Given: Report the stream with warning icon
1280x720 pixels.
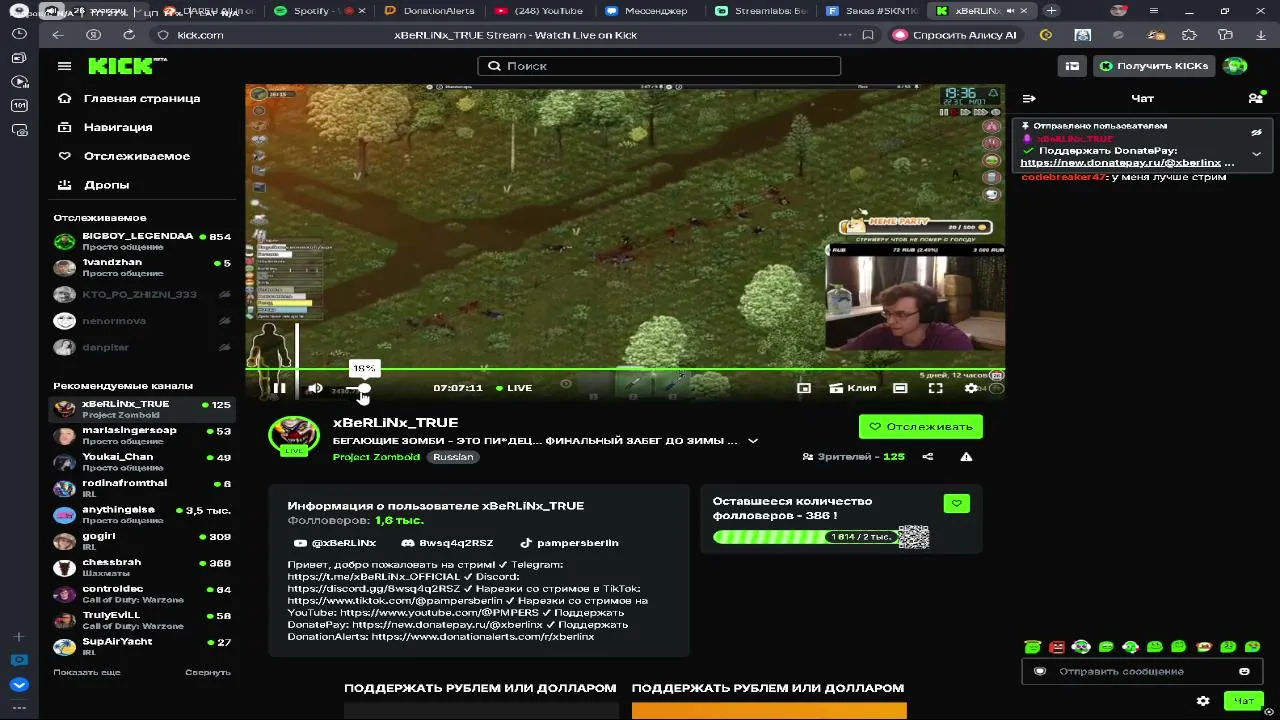Looking at the screenshot, I should [966, 457].
